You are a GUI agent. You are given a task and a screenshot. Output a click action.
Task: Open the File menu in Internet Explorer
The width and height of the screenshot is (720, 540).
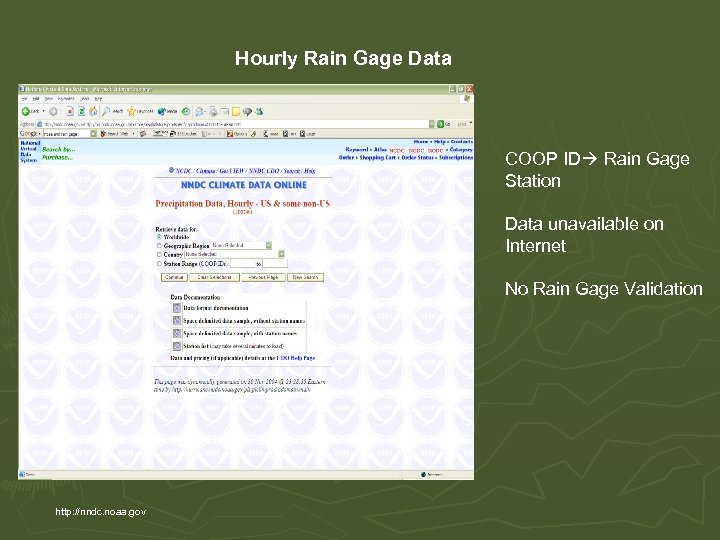[x=25, y=99]
